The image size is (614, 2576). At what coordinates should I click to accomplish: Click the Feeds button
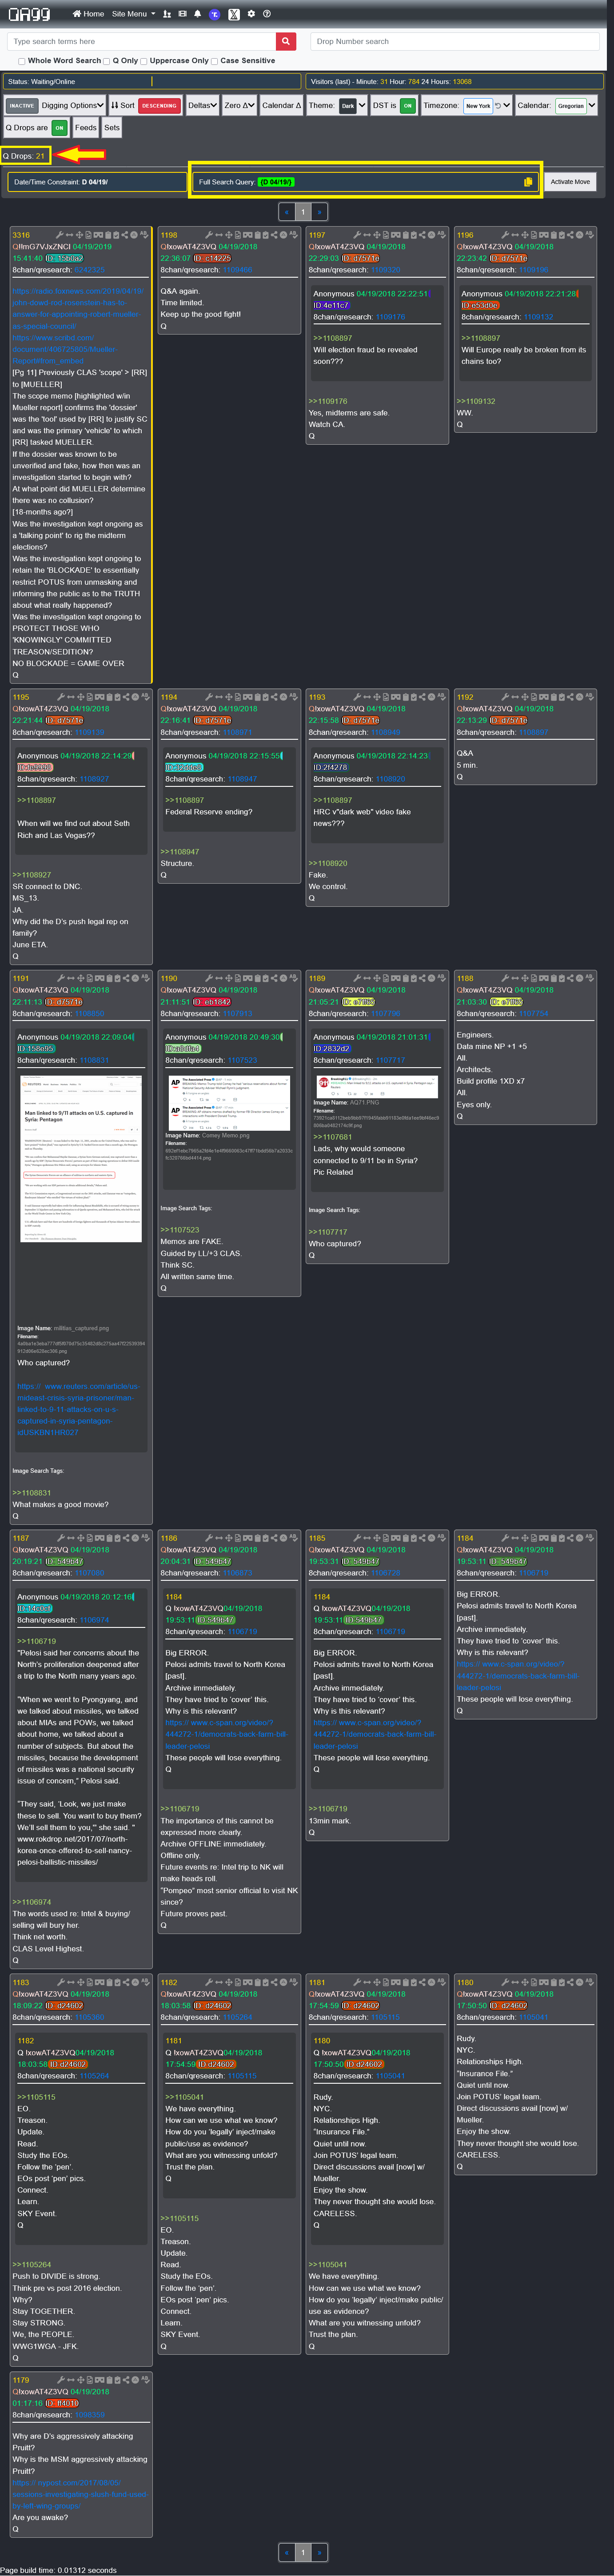pos(86,128)
